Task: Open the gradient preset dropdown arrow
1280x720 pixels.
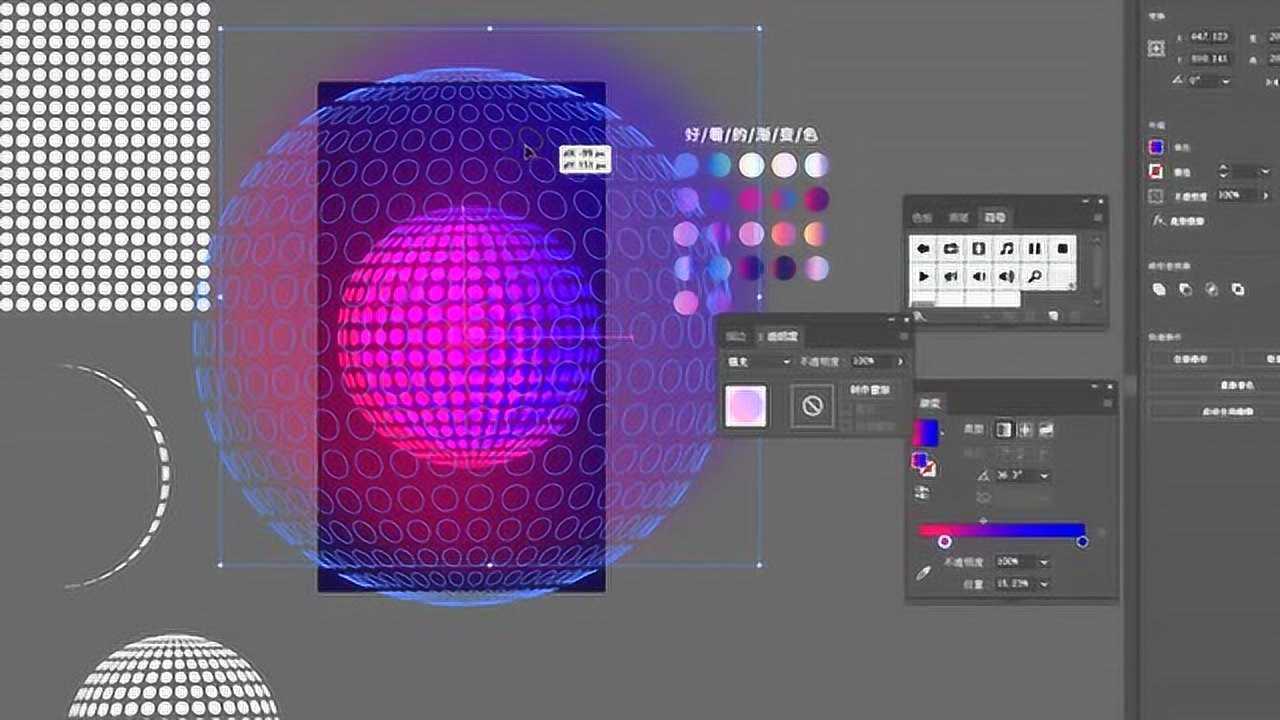Action: [x=942, y=431]
